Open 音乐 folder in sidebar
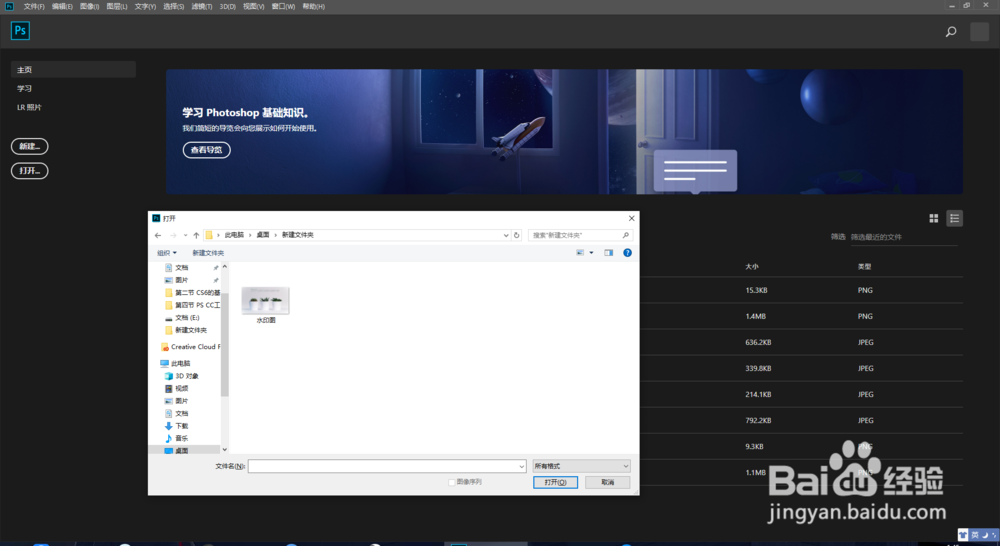This screenshot has height=546, width=1000. coord(177,438)
